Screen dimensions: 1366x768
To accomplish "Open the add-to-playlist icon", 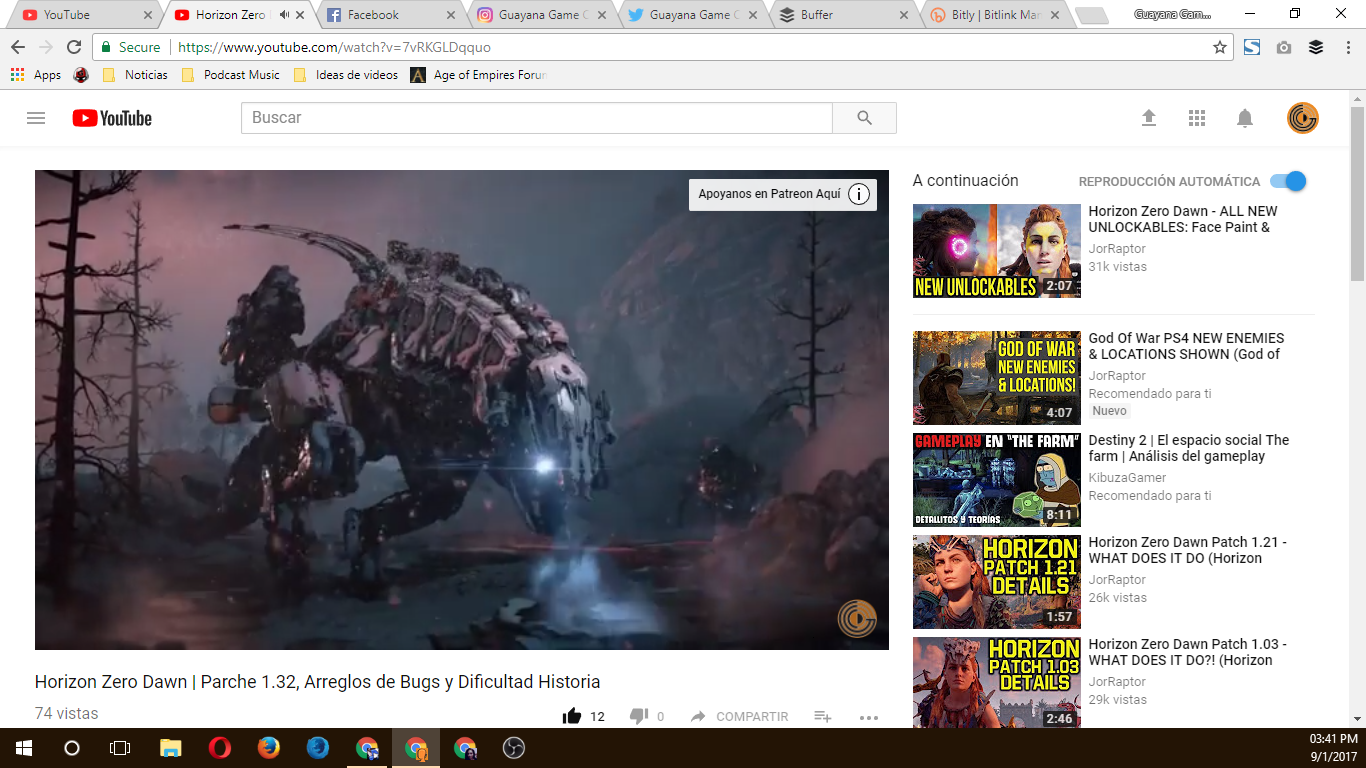I will pos(822,716).
